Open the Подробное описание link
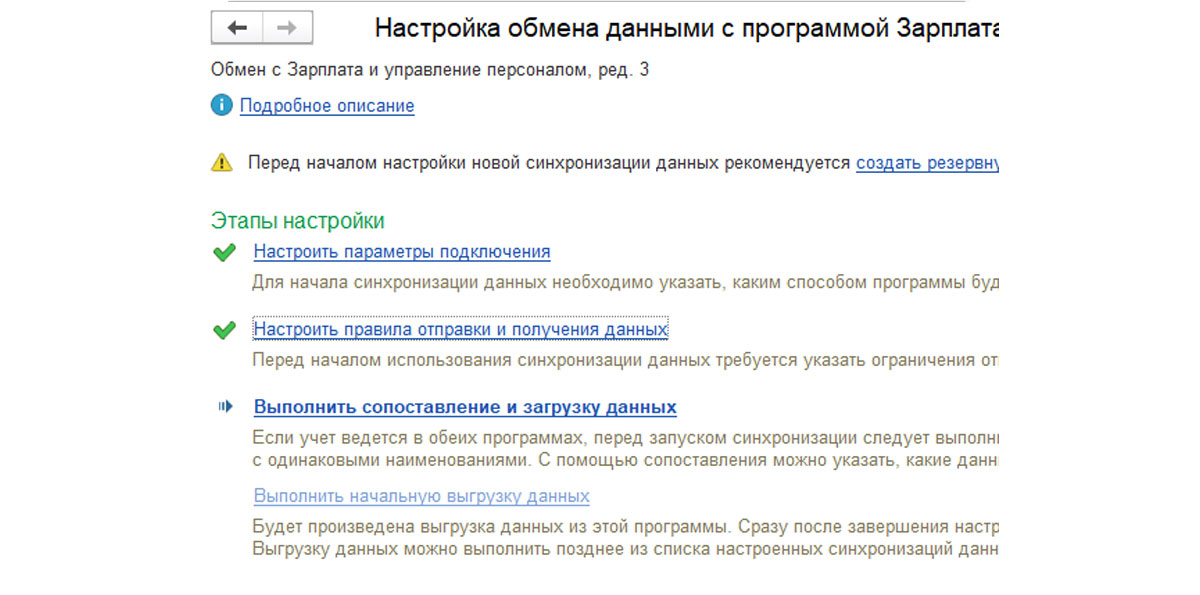The width and height of the screenshot is (1200, 595). tap(327, 106)
